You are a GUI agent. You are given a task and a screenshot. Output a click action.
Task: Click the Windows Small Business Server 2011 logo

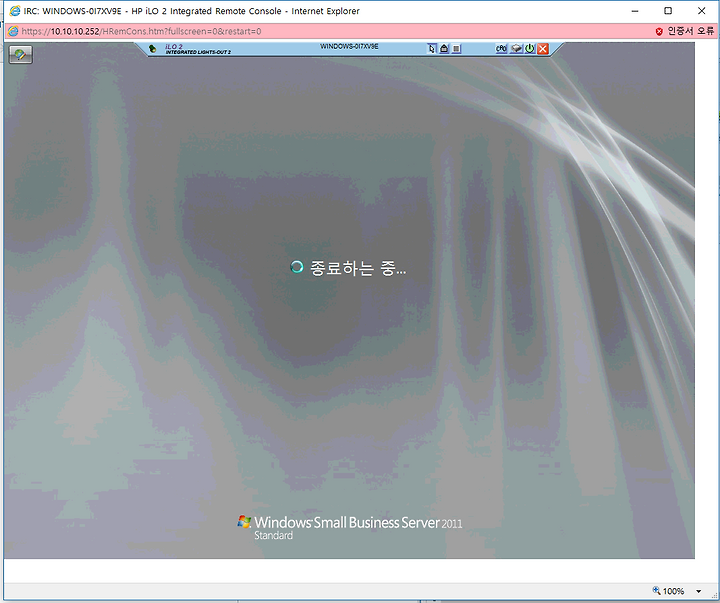(x=350, y=527)
